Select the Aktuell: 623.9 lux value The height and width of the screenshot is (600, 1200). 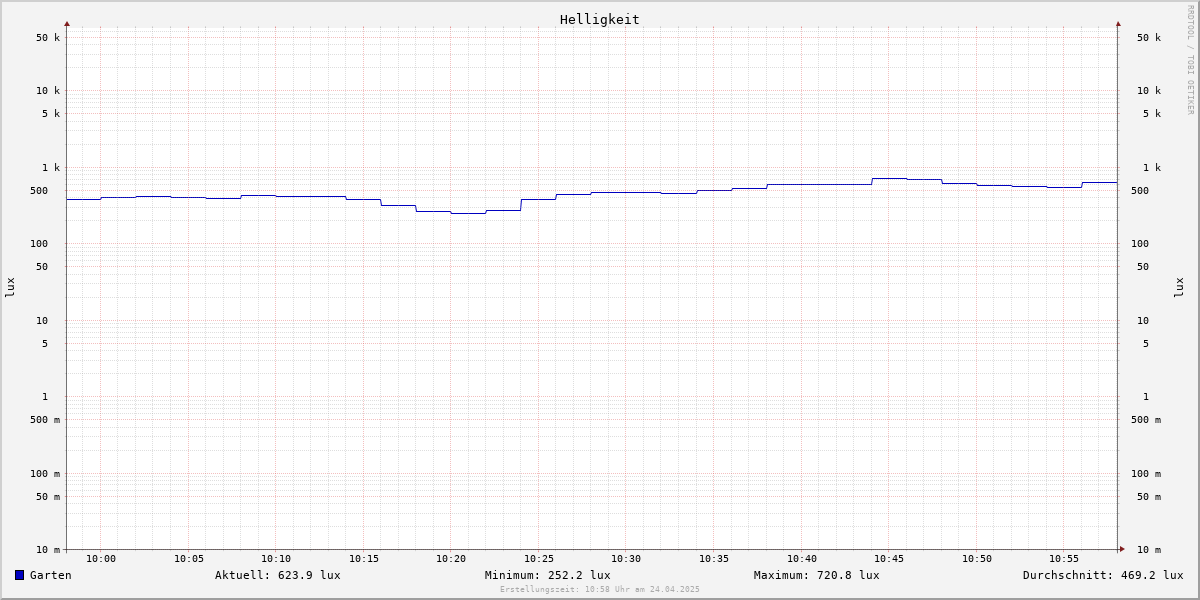(x=278, y=575)
